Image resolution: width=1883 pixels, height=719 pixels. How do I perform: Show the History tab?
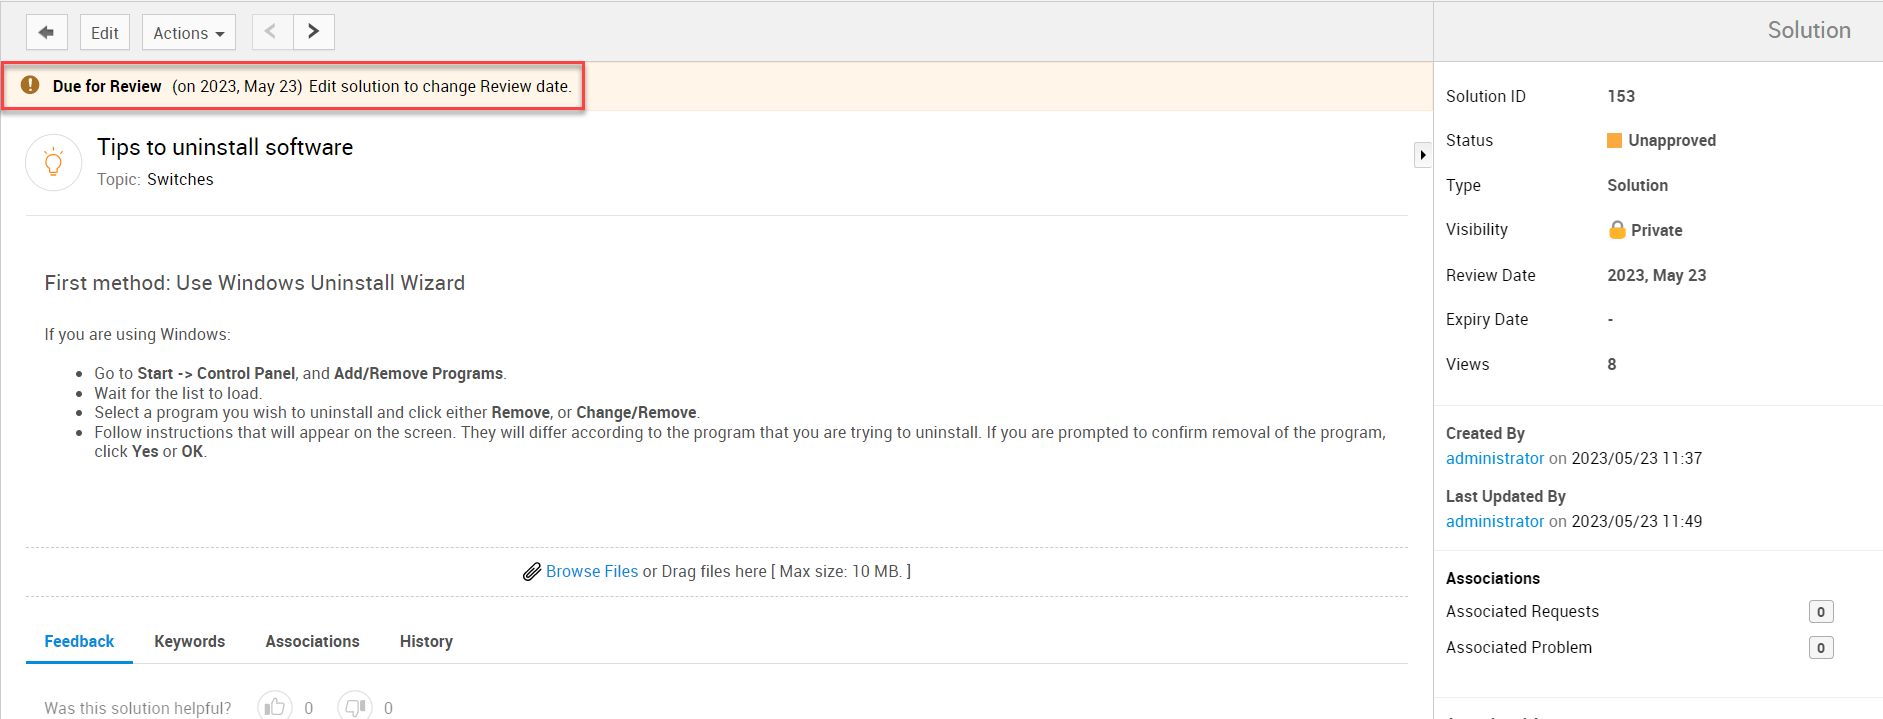tap(426, 641)
